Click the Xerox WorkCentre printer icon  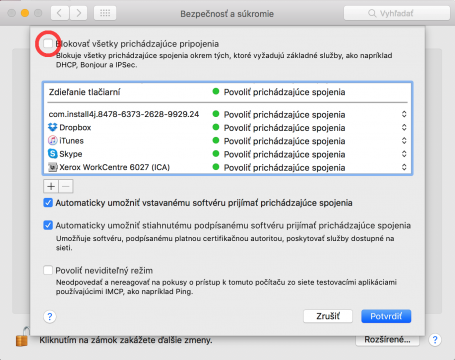point(53,167)
